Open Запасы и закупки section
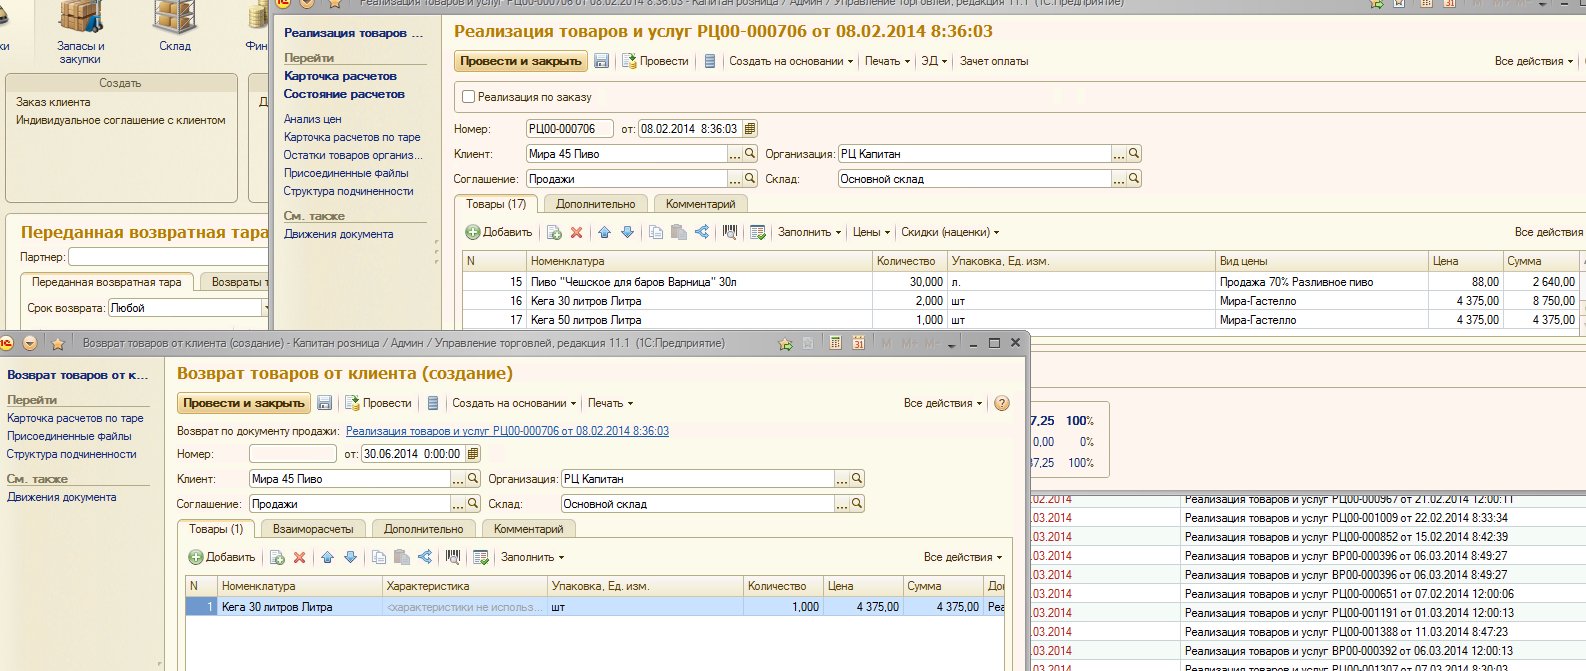1586x671 pixels. point(80,33)
